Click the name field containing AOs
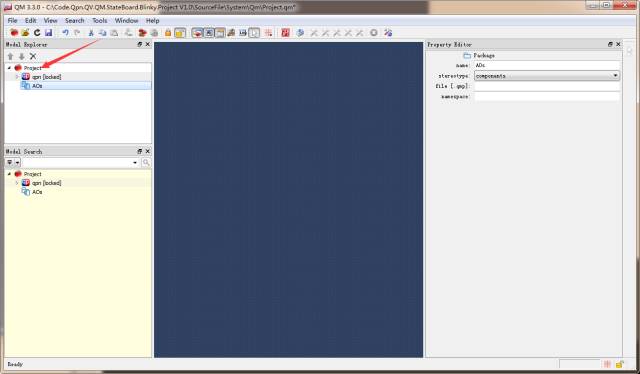The width and height of the screenshot is (640, 374). pyautogui.click(x=547, y=65)
